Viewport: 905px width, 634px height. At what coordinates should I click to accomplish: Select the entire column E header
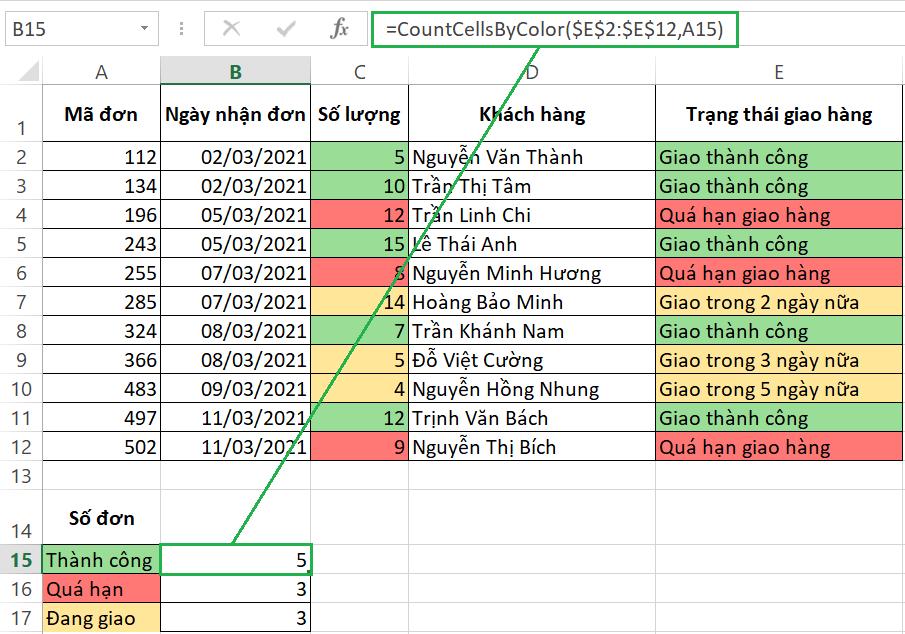(777, 71)
